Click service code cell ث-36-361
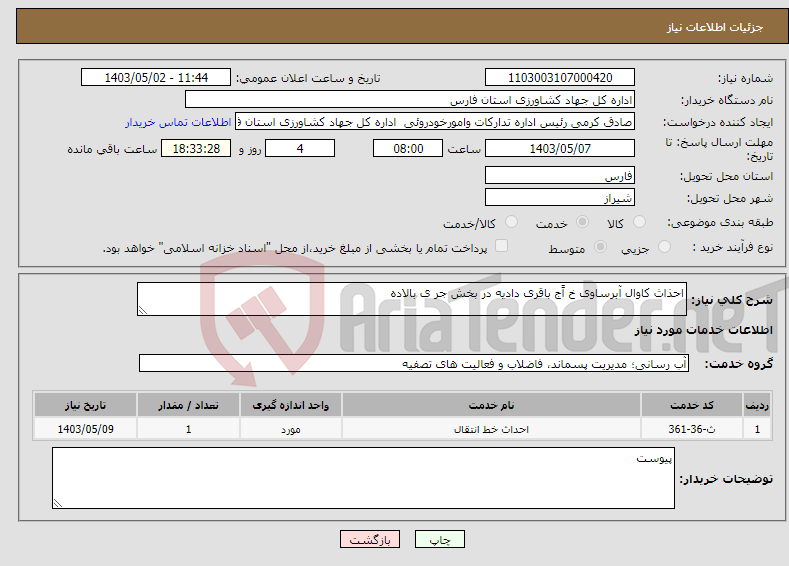The width and height of the screenshot is (789, 566). coord(692,429)
